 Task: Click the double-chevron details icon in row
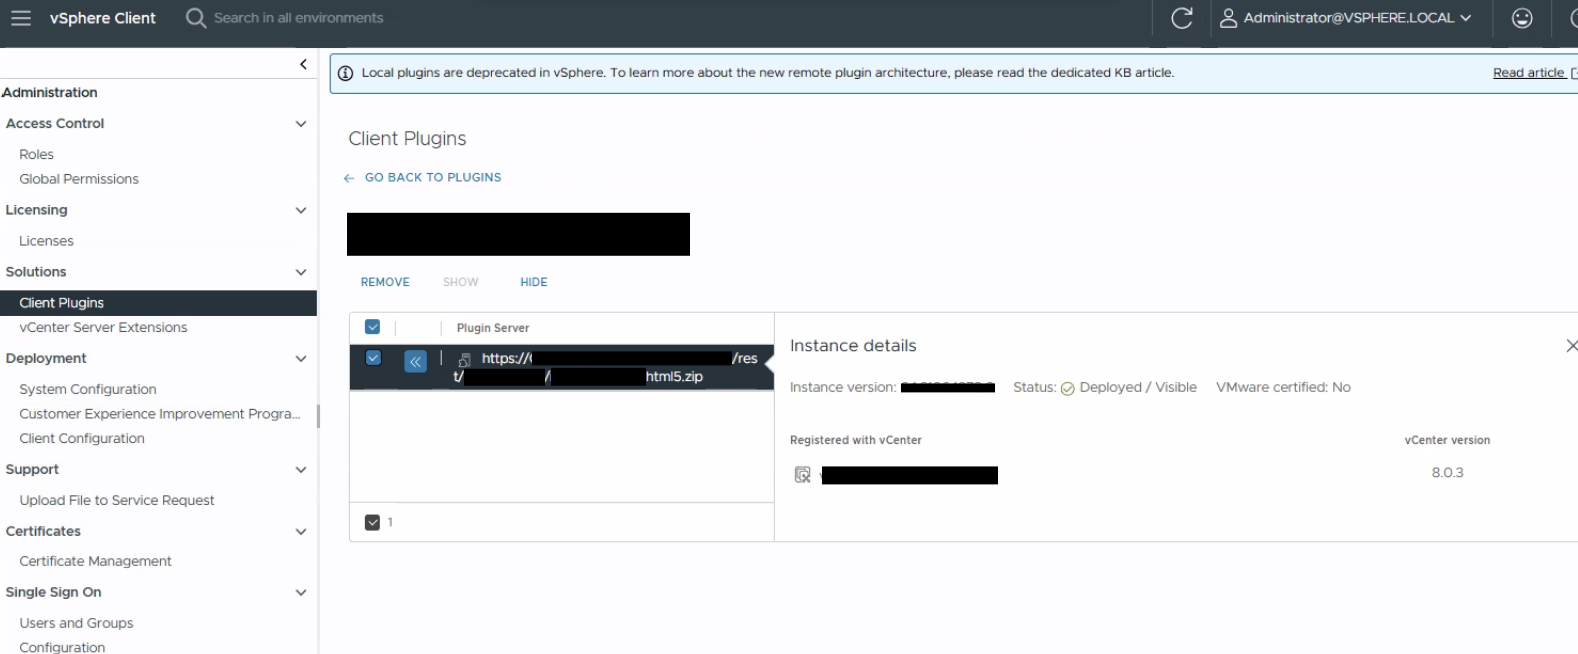pyautogui.click(x=415, y=361)
